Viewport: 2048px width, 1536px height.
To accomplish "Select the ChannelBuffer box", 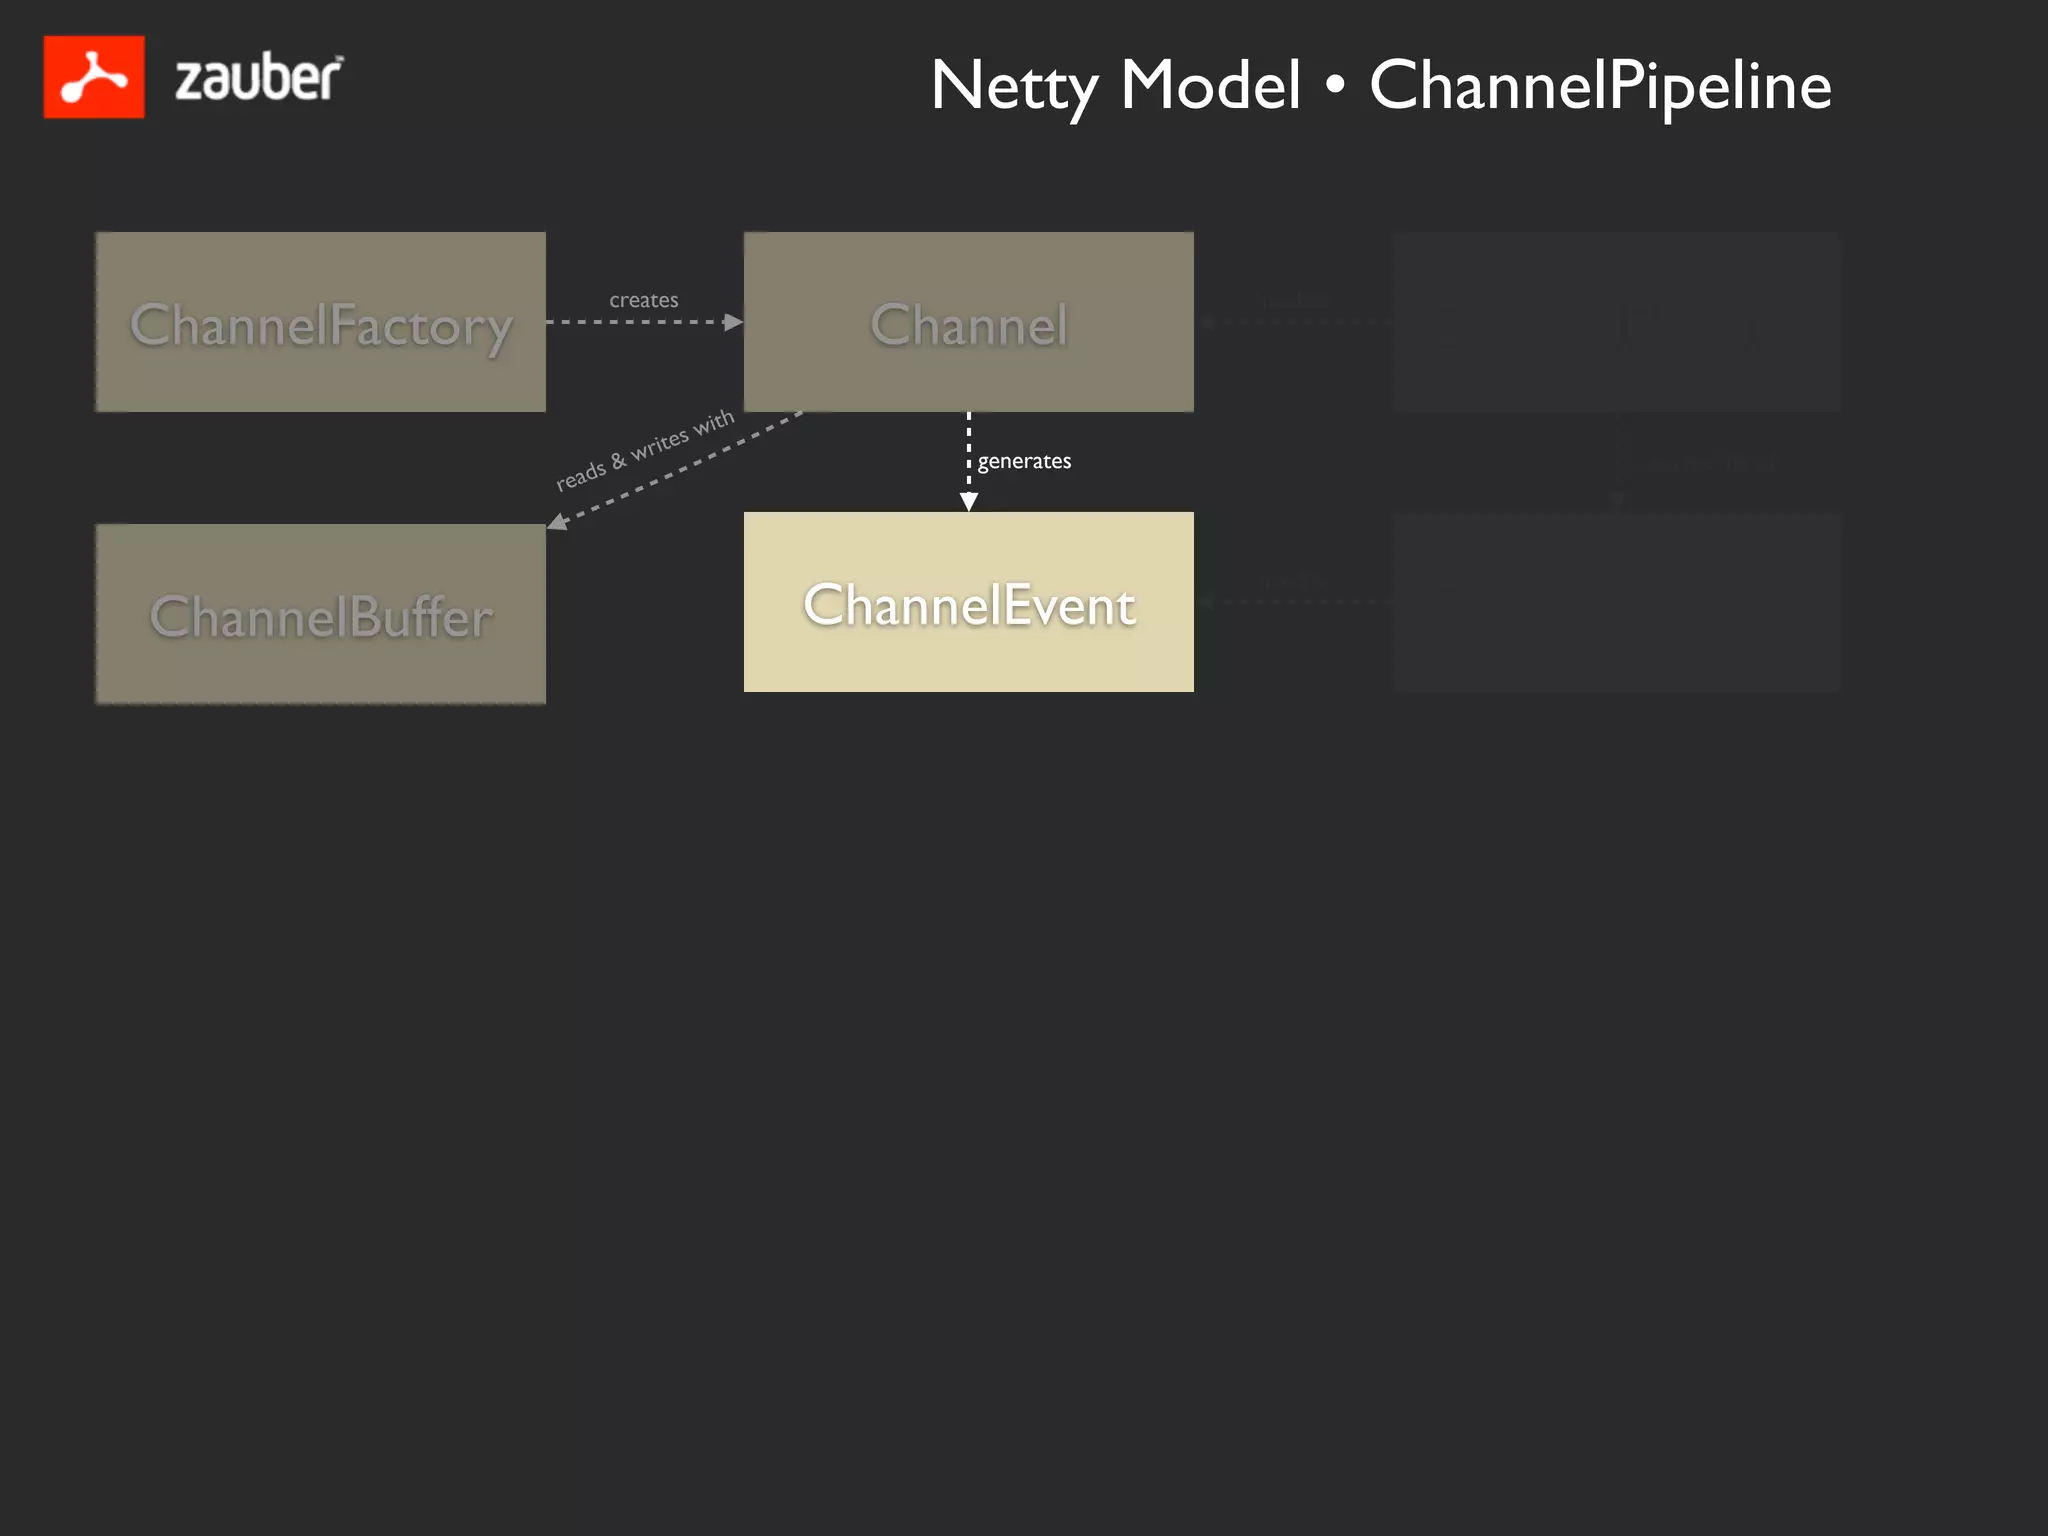I will tap(320, 614).
